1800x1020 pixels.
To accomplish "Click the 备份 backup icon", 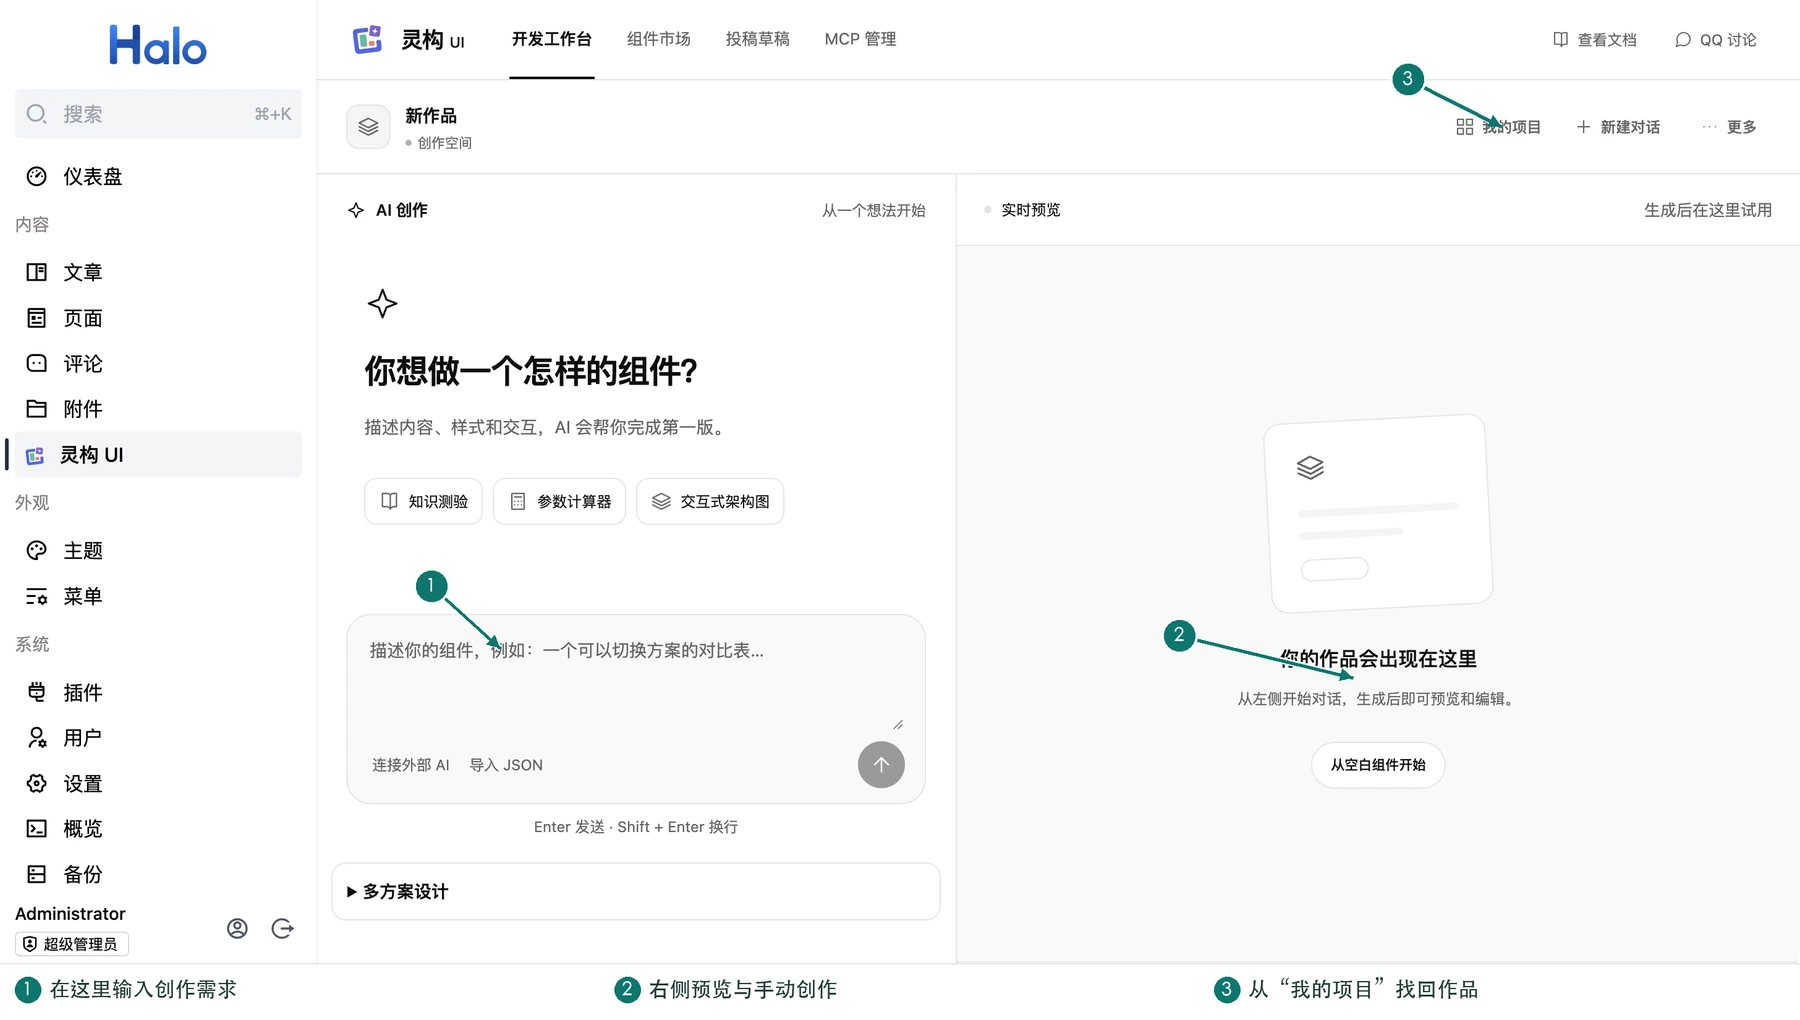I will [x=37, y=875].
